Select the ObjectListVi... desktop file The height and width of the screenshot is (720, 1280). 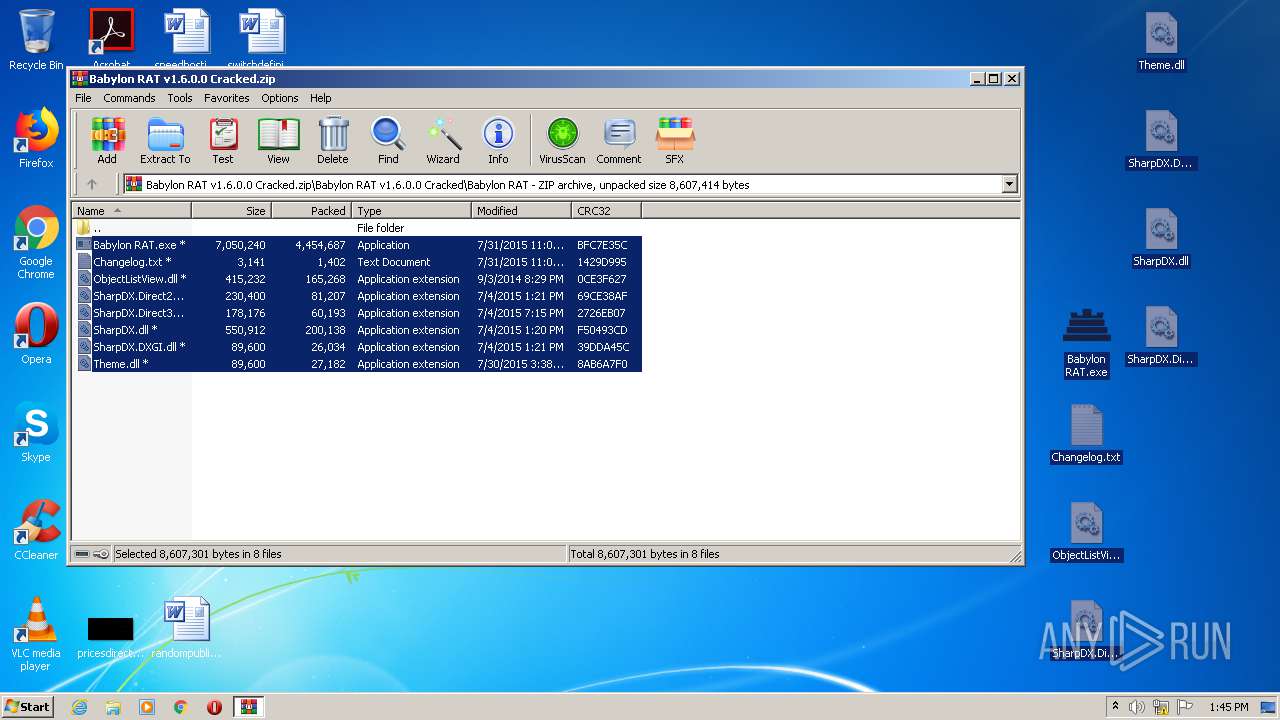(x=1086, y=531)
